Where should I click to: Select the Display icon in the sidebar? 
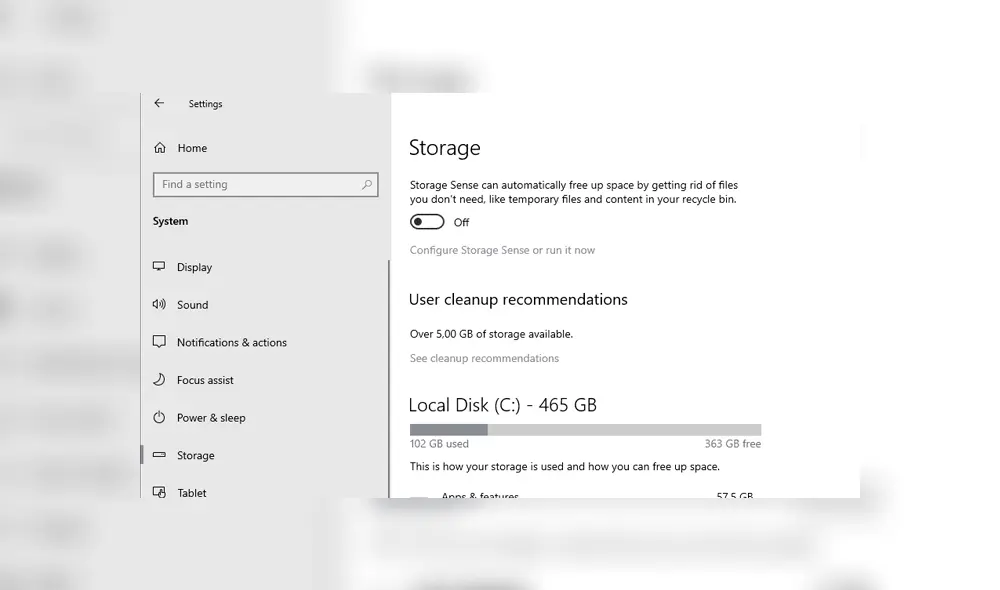pos(160,267)
